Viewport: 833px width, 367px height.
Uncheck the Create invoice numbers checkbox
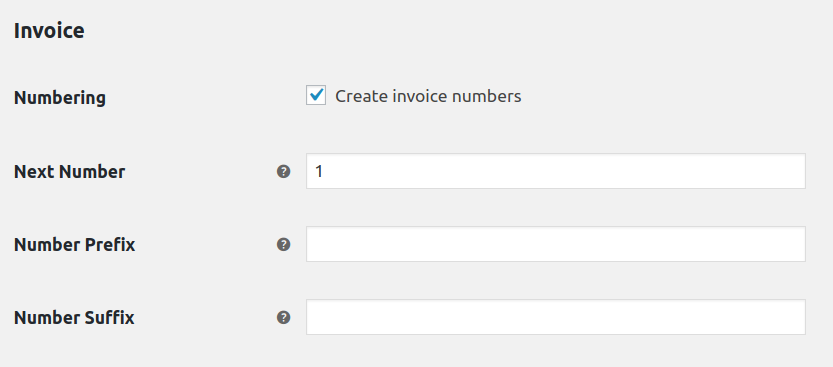pos(316,96)
